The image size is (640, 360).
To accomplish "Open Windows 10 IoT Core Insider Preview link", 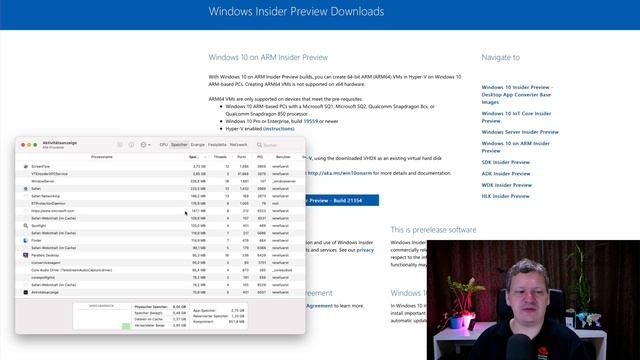I will point(516,117).
